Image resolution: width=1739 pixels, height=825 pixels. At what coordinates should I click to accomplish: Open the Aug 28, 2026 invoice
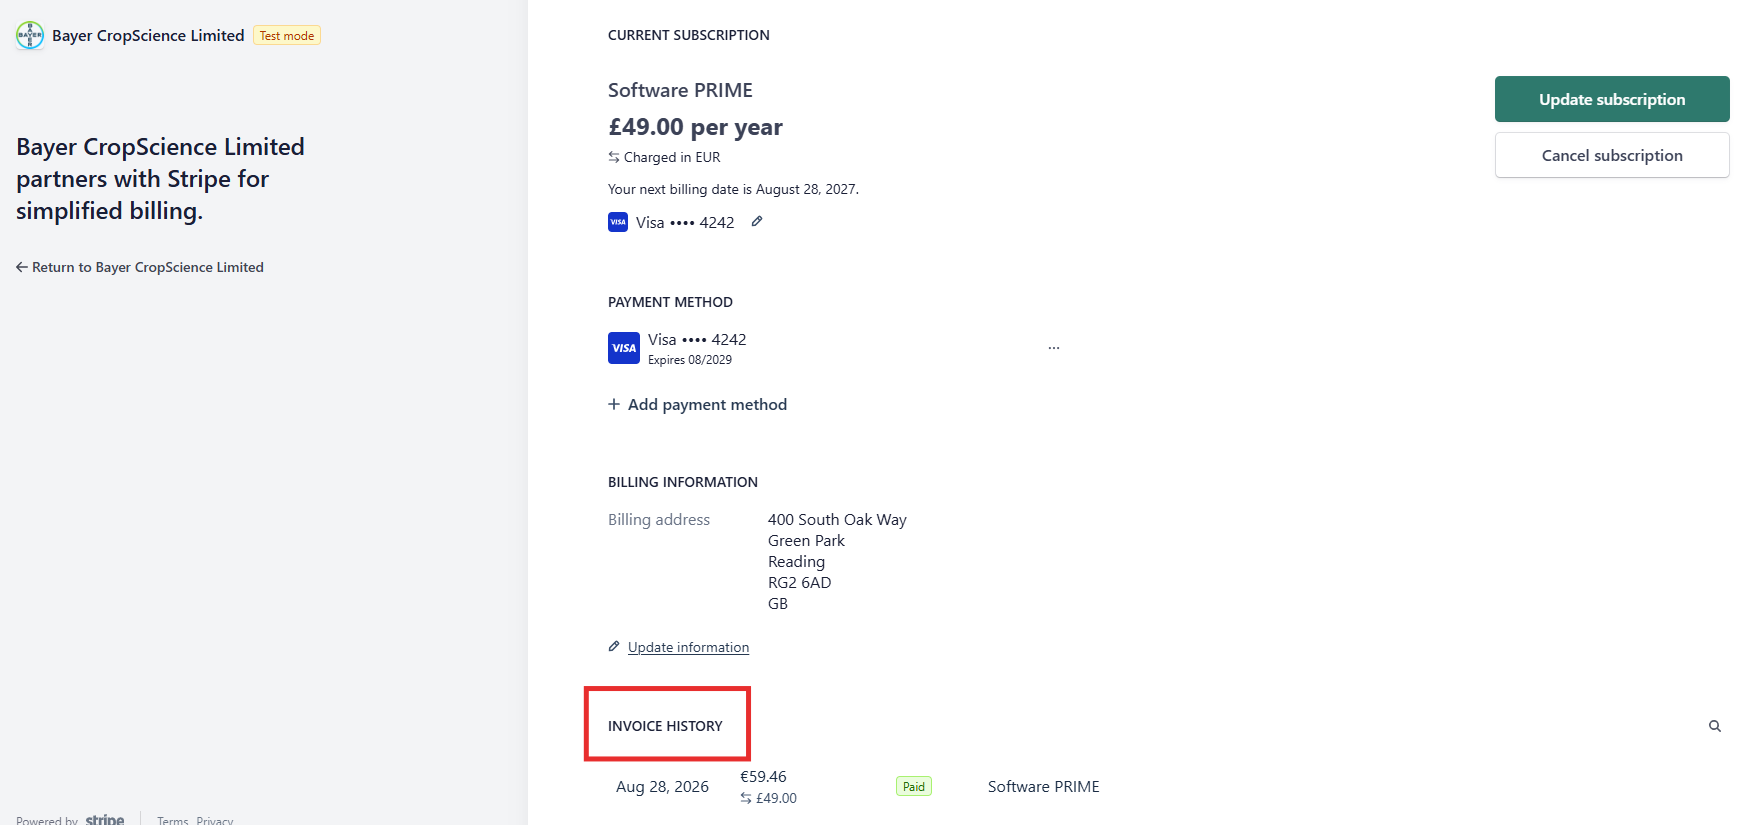tap(662, 787)
